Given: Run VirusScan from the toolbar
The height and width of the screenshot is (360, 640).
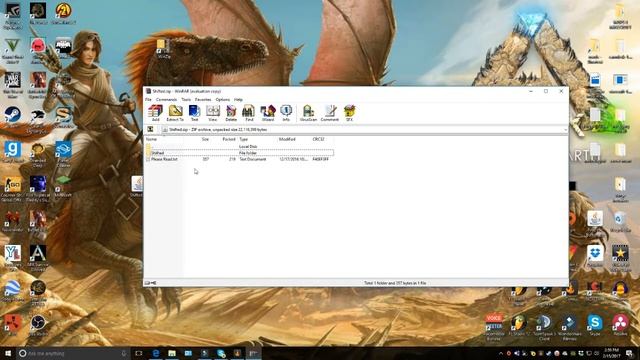Looking at the screenshot, I should (x=308, y=113).
